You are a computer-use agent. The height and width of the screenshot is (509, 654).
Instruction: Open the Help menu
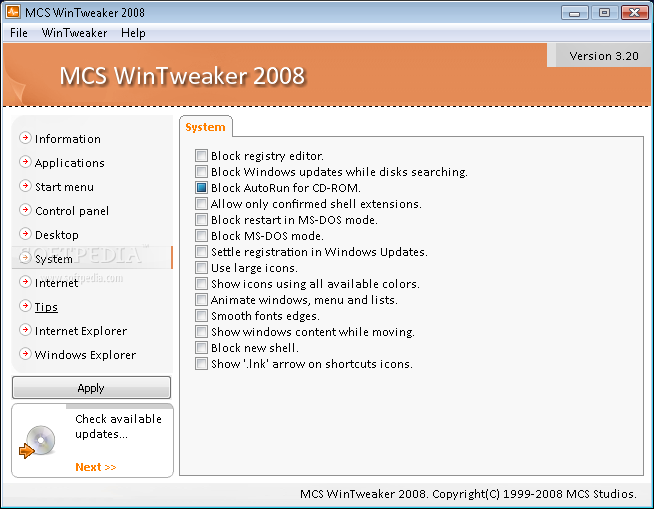tap(133, 33)
